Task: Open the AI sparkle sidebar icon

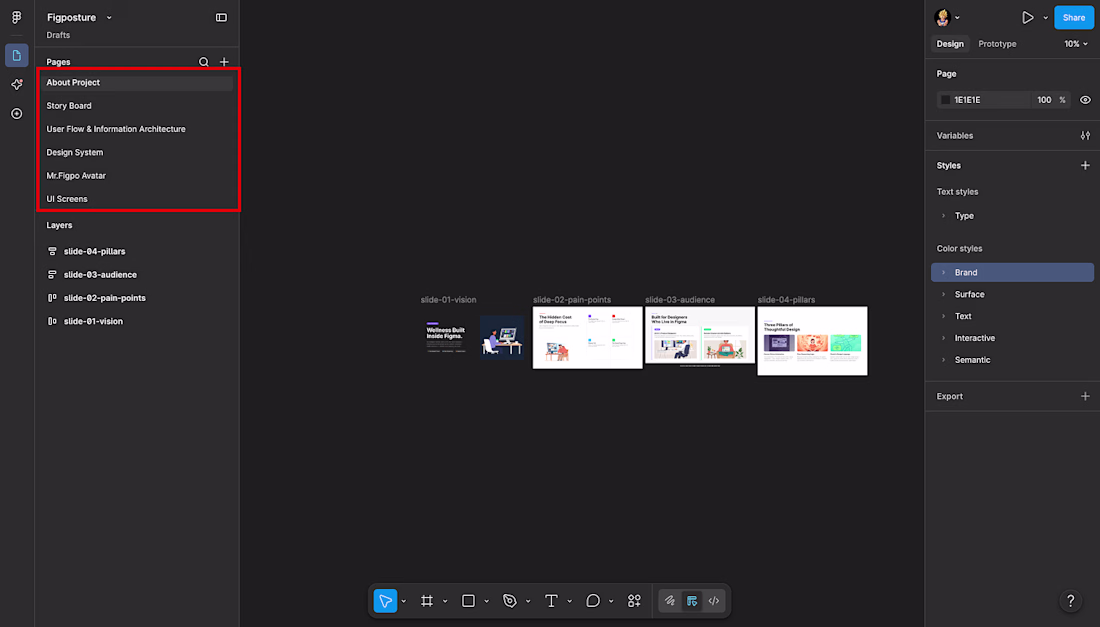Action: (x=17, y=84)
